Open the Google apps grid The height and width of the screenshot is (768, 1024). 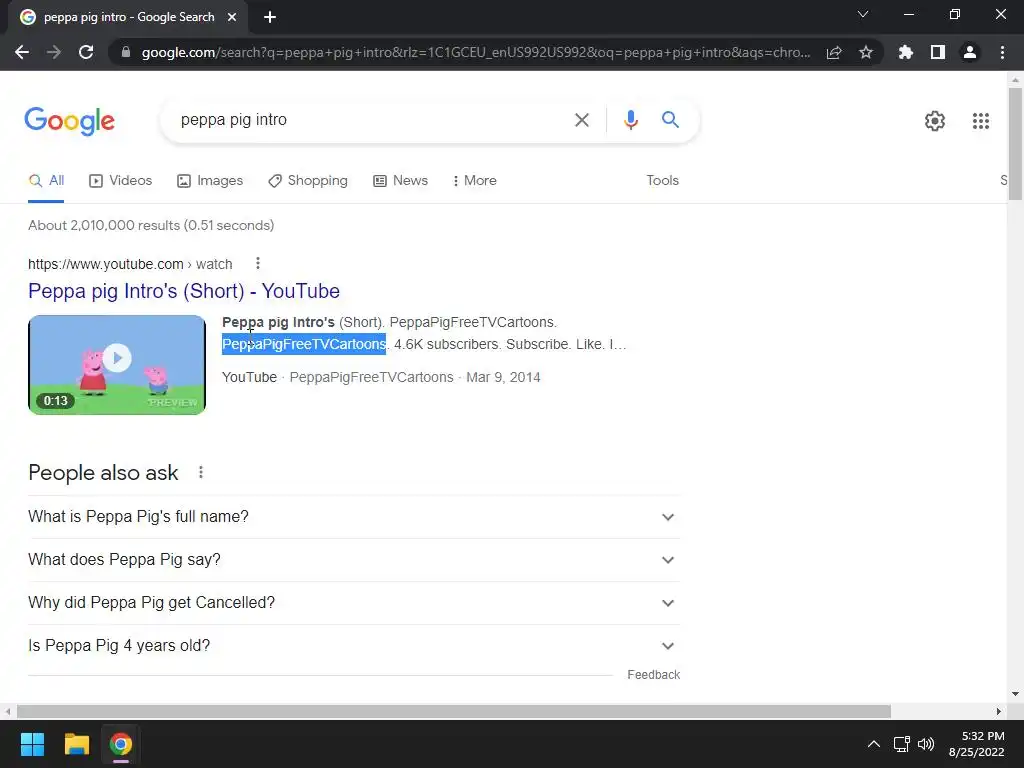981,121
